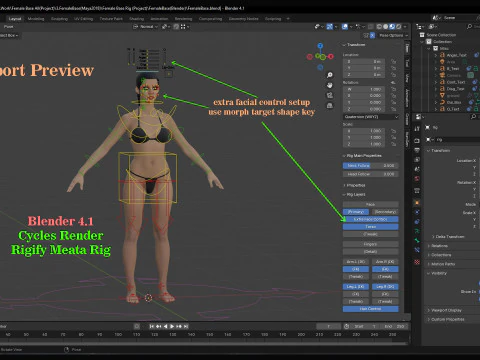Click the properties editor search magnifier
Image resolution: width=480 pixels, height=360 pixels.
473,117
